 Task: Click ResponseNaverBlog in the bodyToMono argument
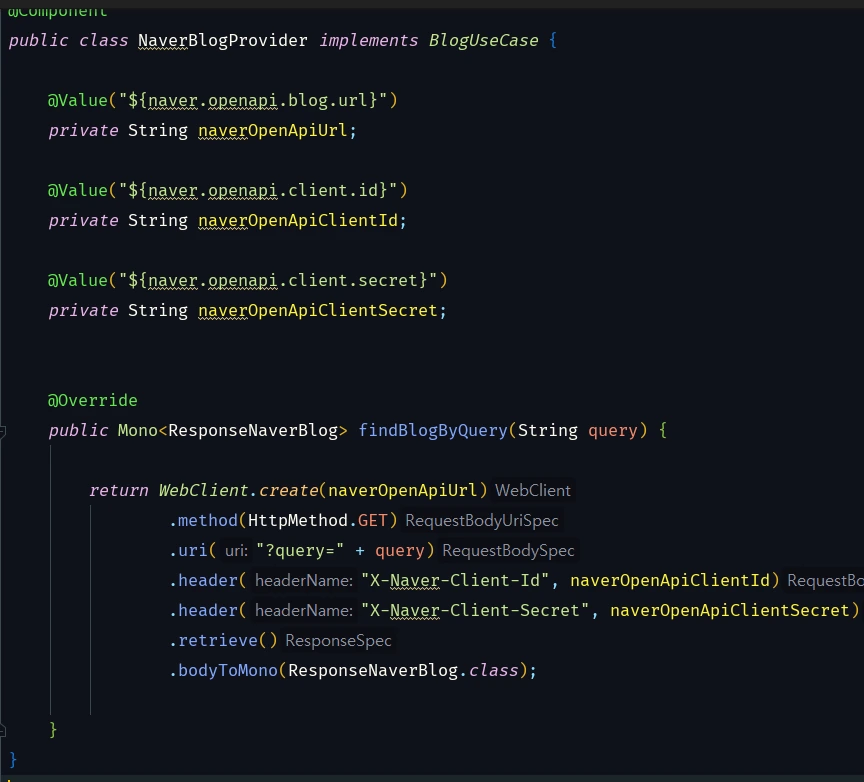373,671
